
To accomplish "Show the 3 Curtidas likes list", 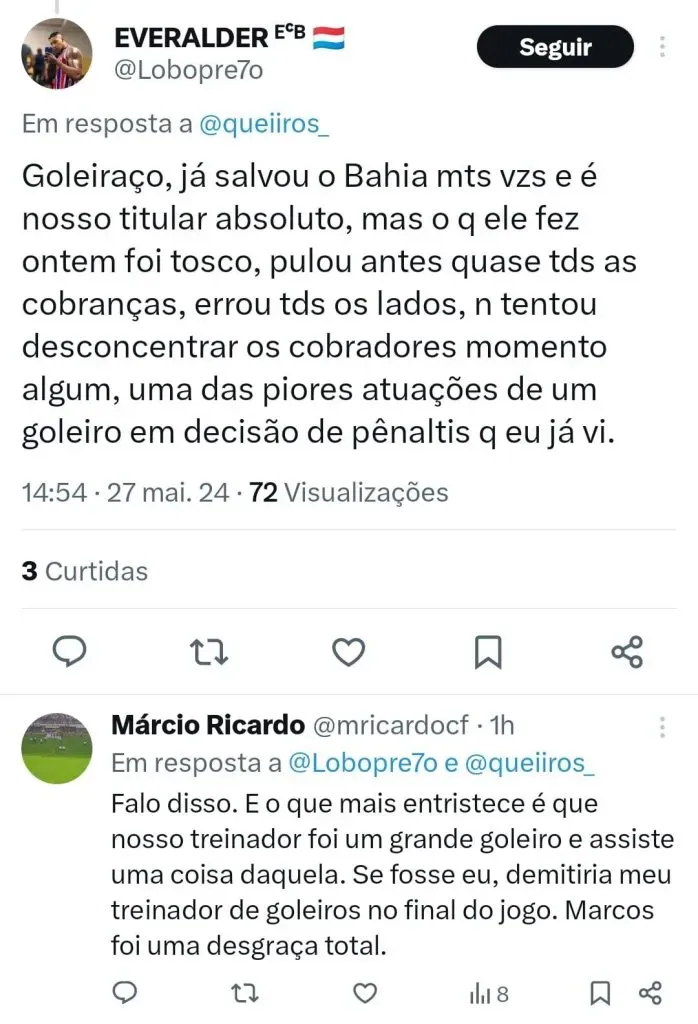I will [x=85, y=571].
